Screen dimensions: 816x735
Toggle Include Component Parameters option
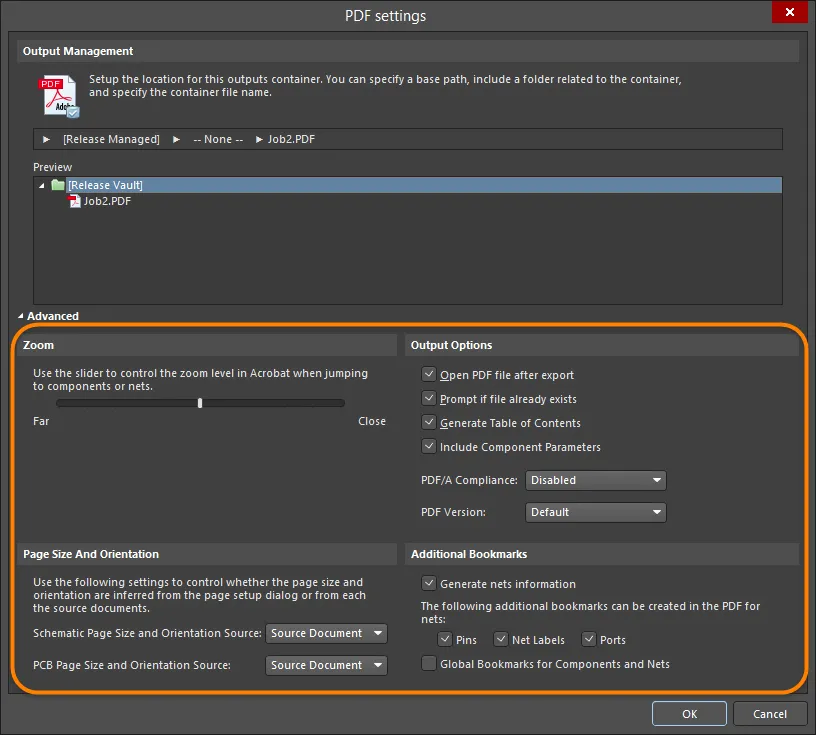pyautogui.click(x=429, y=447)
